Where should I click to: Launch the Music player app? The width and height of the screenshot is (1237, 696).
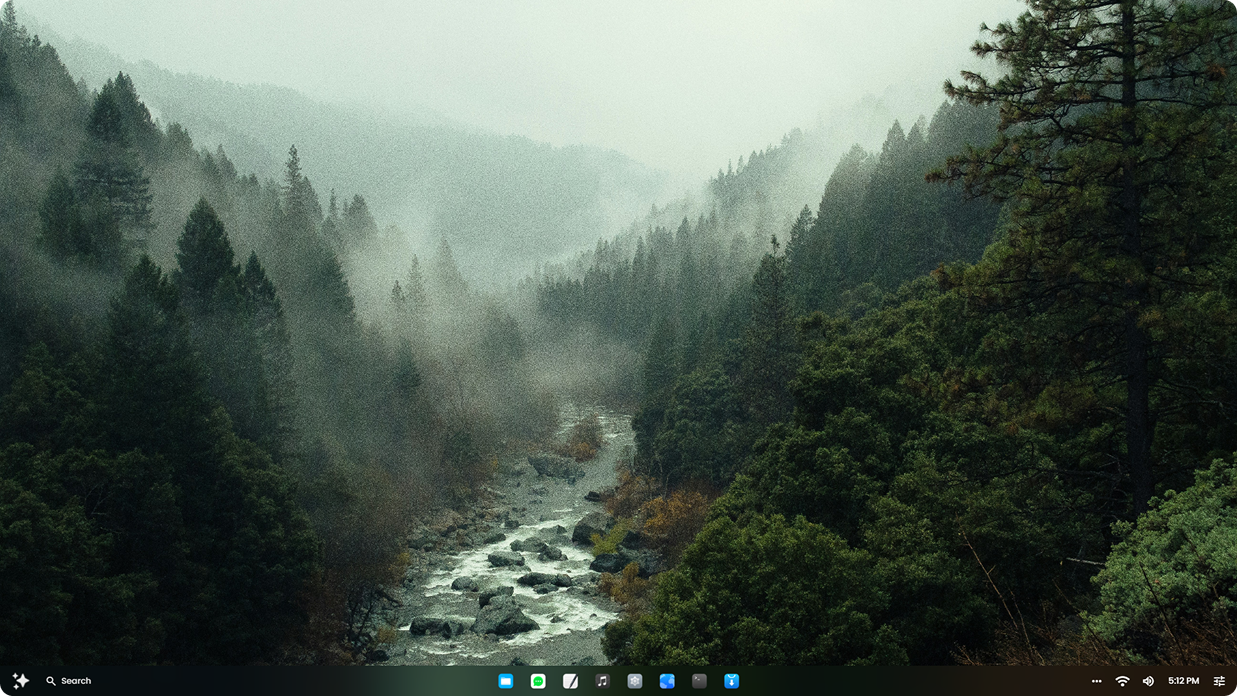602,681
